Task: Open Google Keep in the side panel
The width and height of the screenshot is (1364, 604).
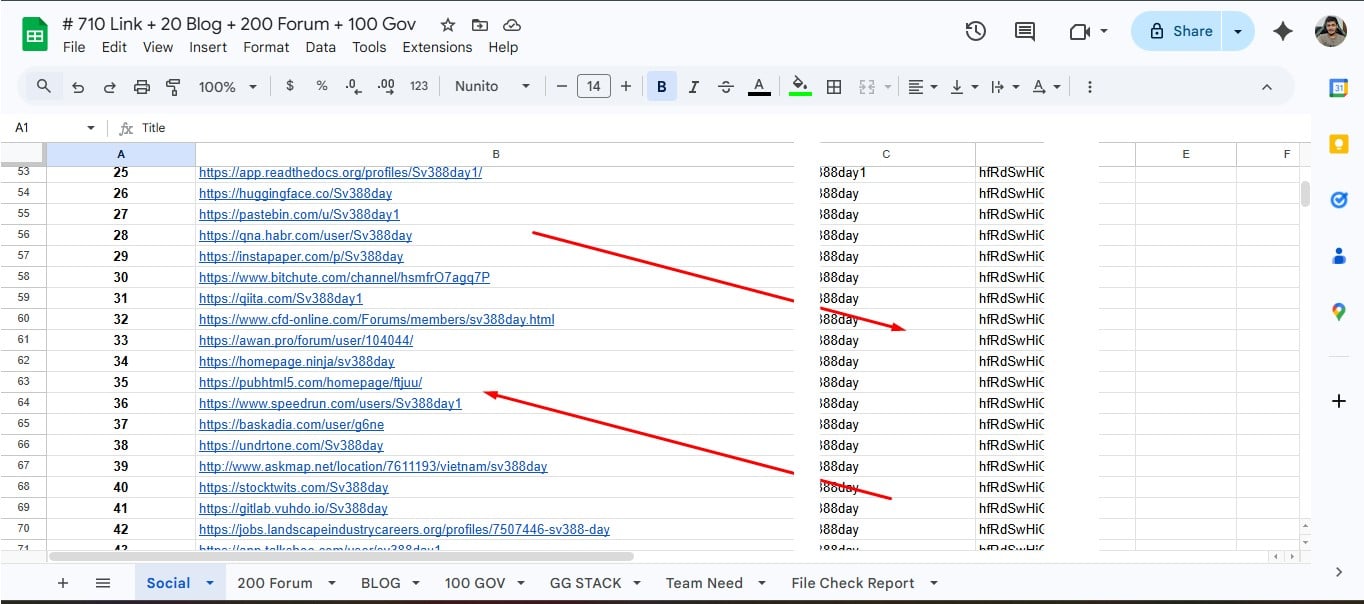Action: (x=1338, y=144)
